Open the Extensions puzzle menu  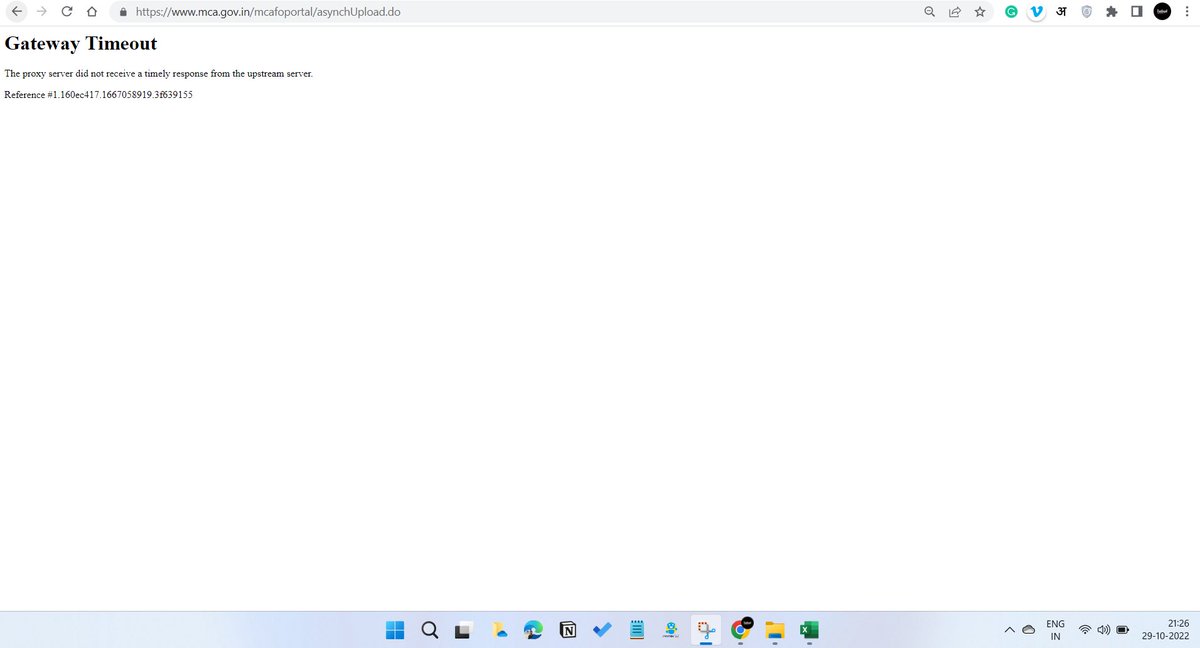click(x=1111, y=12)
